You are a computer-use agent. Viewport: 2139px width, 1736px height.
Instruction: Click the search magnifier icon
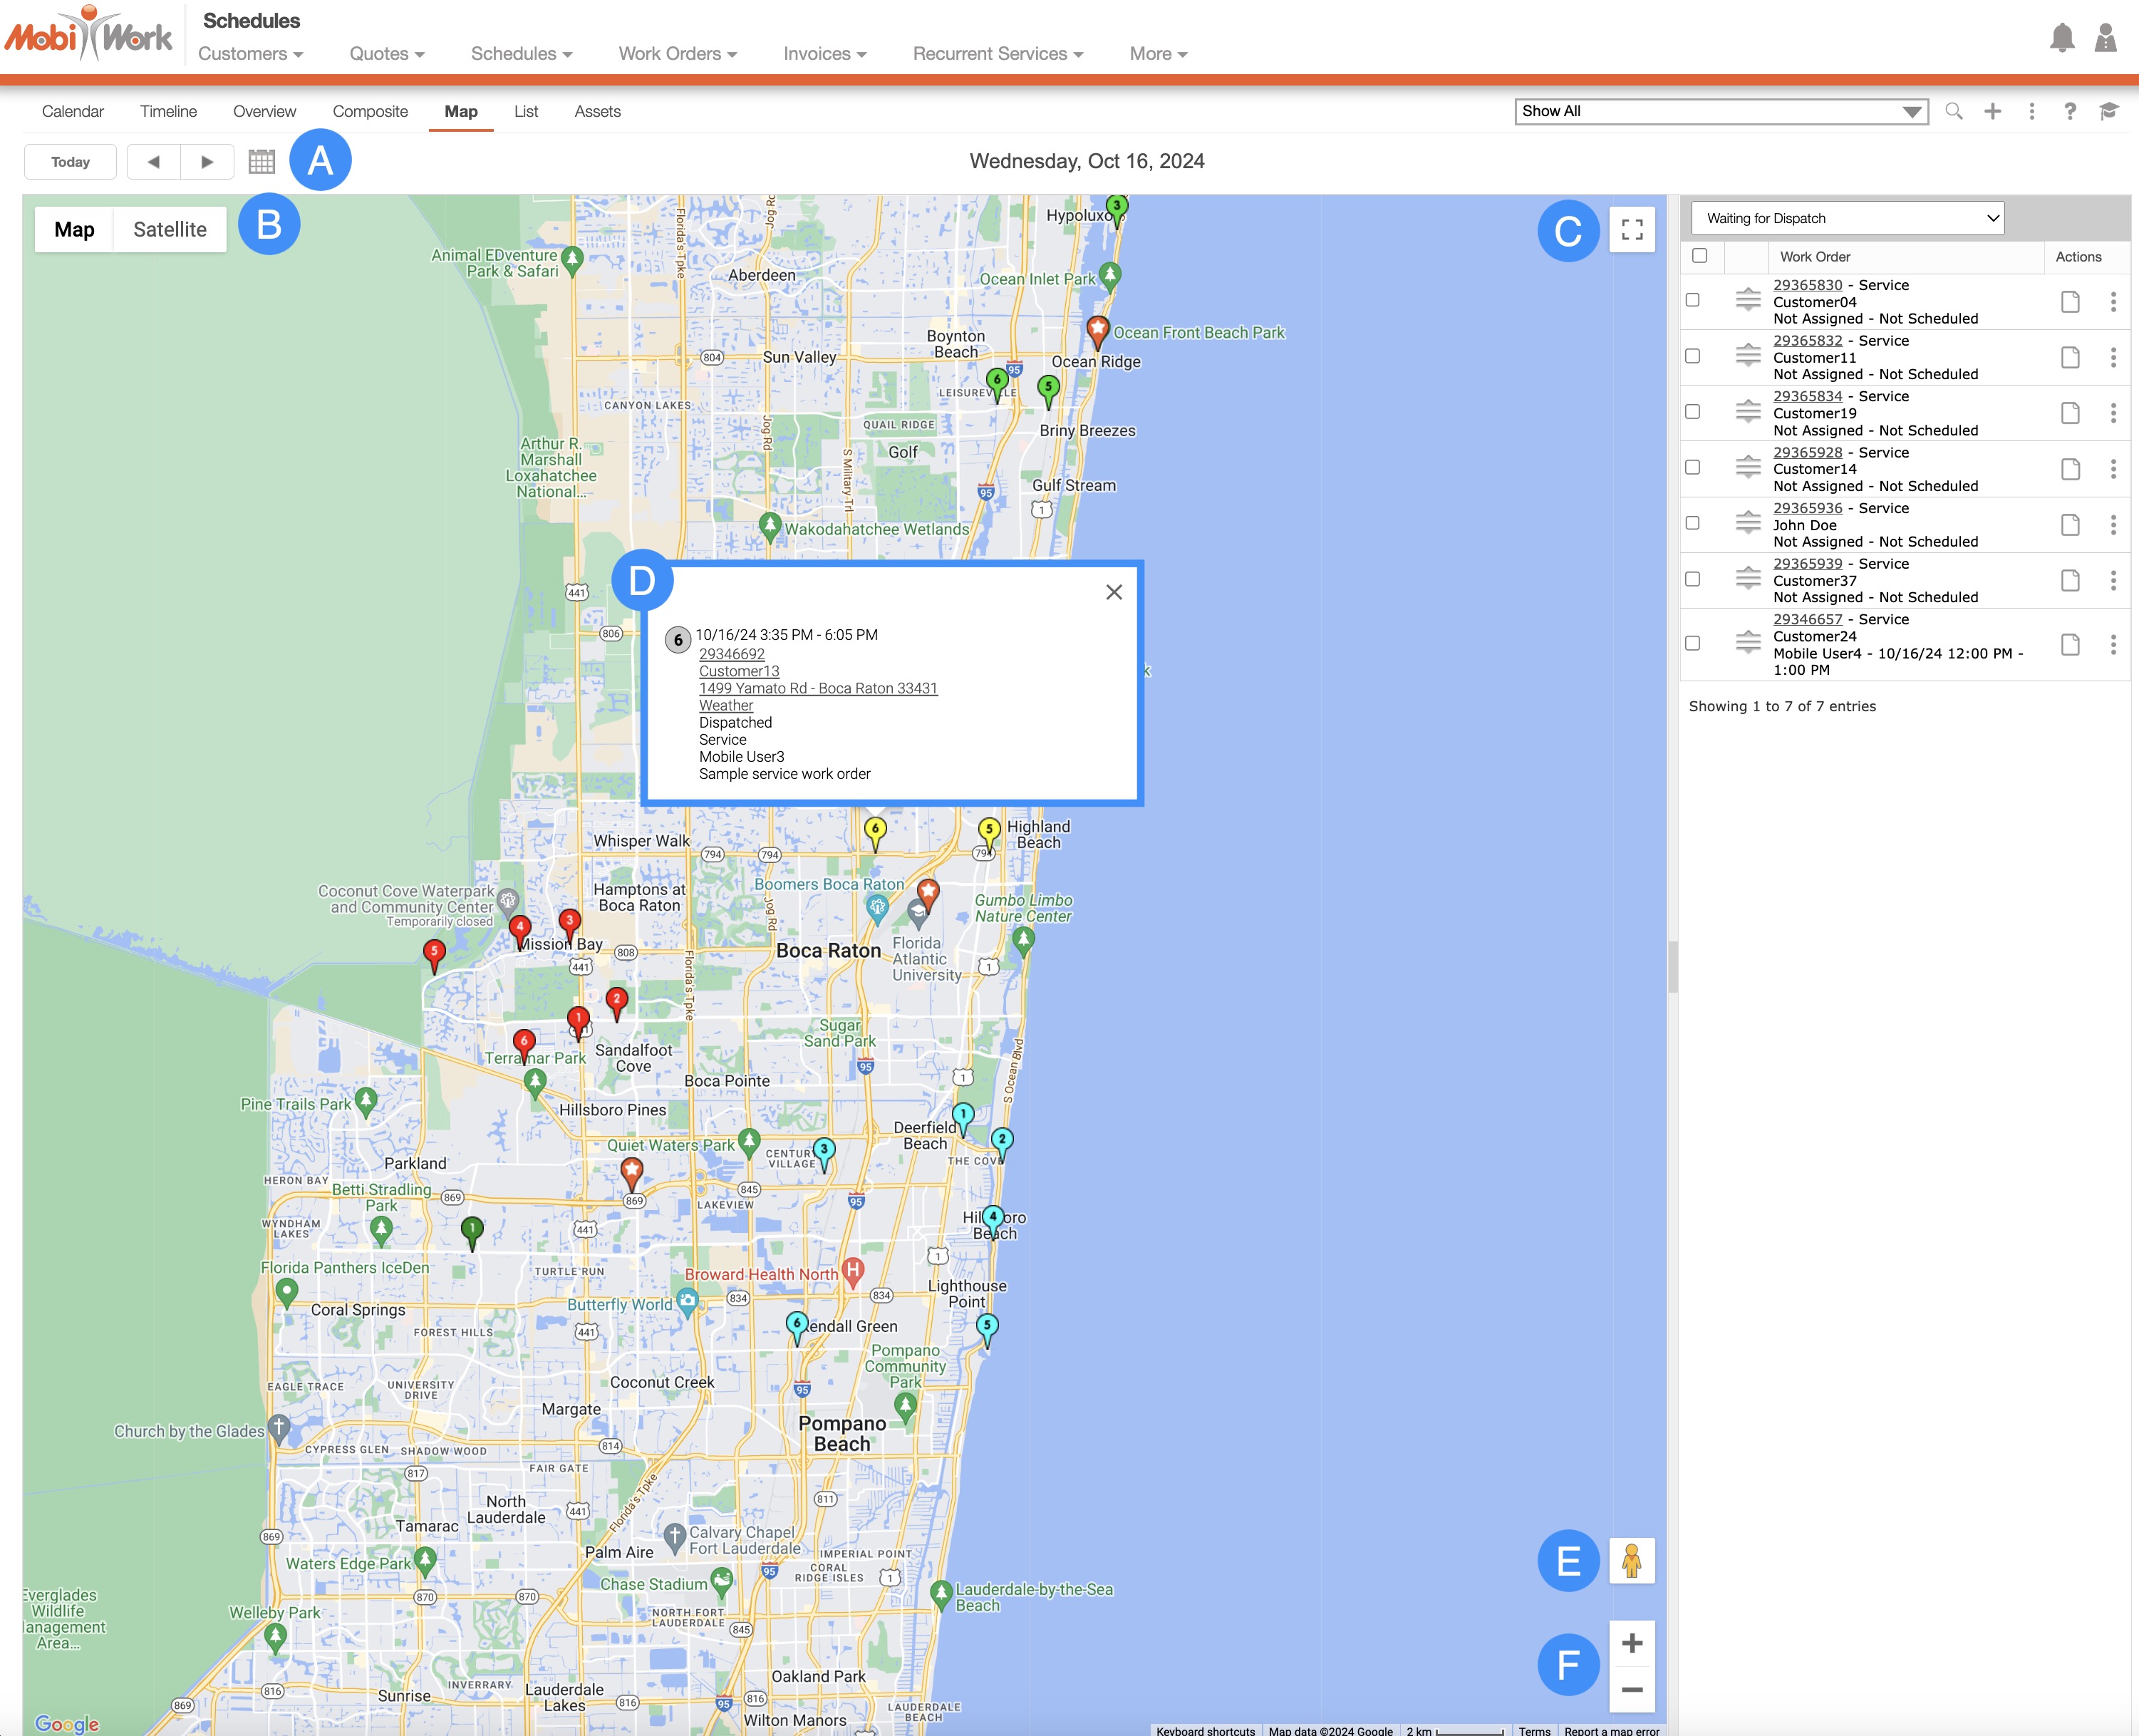[x=1953, y=111]
